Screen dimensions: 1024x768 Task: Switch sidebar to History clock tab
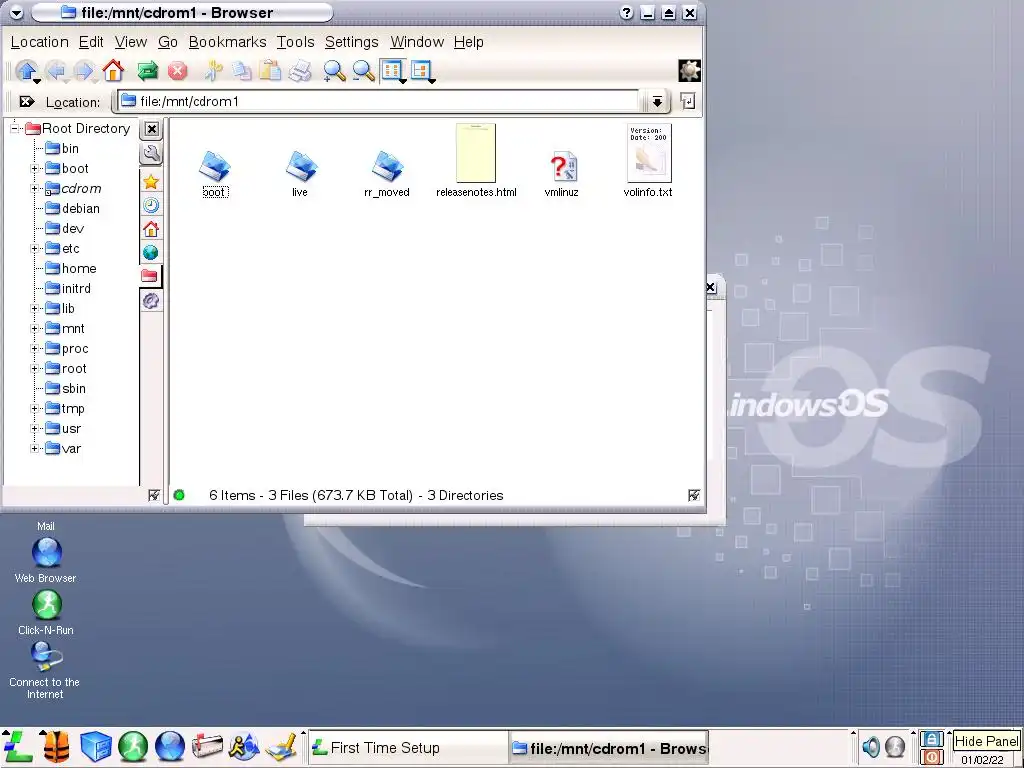(151, 205)
